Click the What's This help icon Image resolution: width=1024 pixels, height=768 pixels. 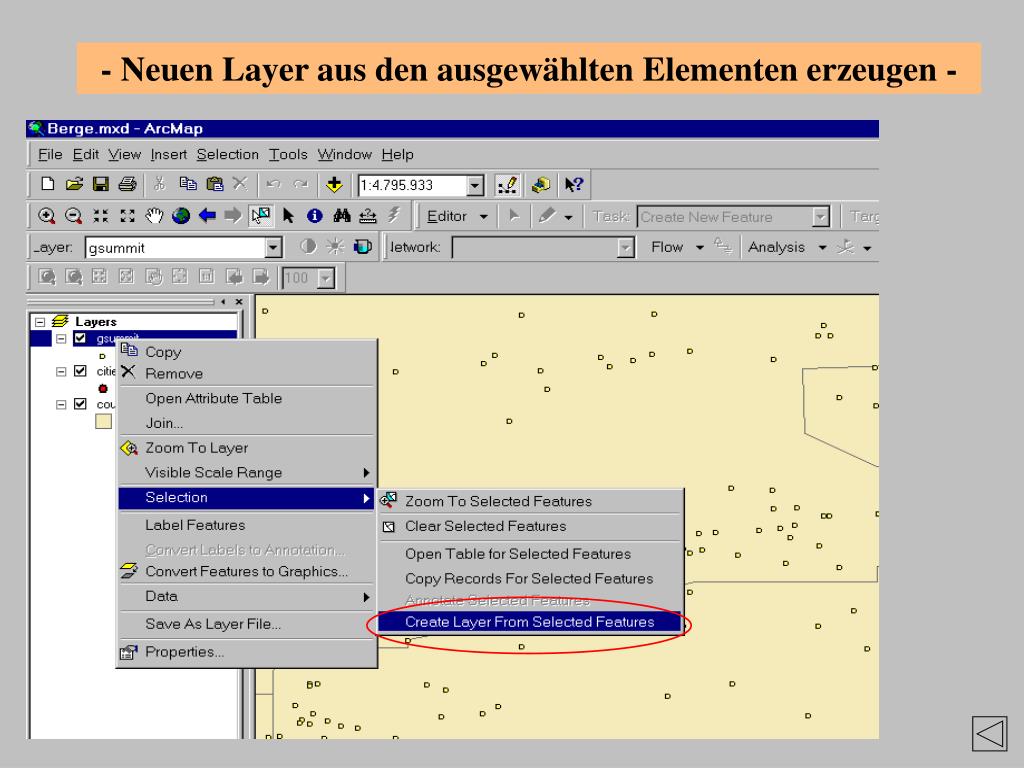pos(574,185)
